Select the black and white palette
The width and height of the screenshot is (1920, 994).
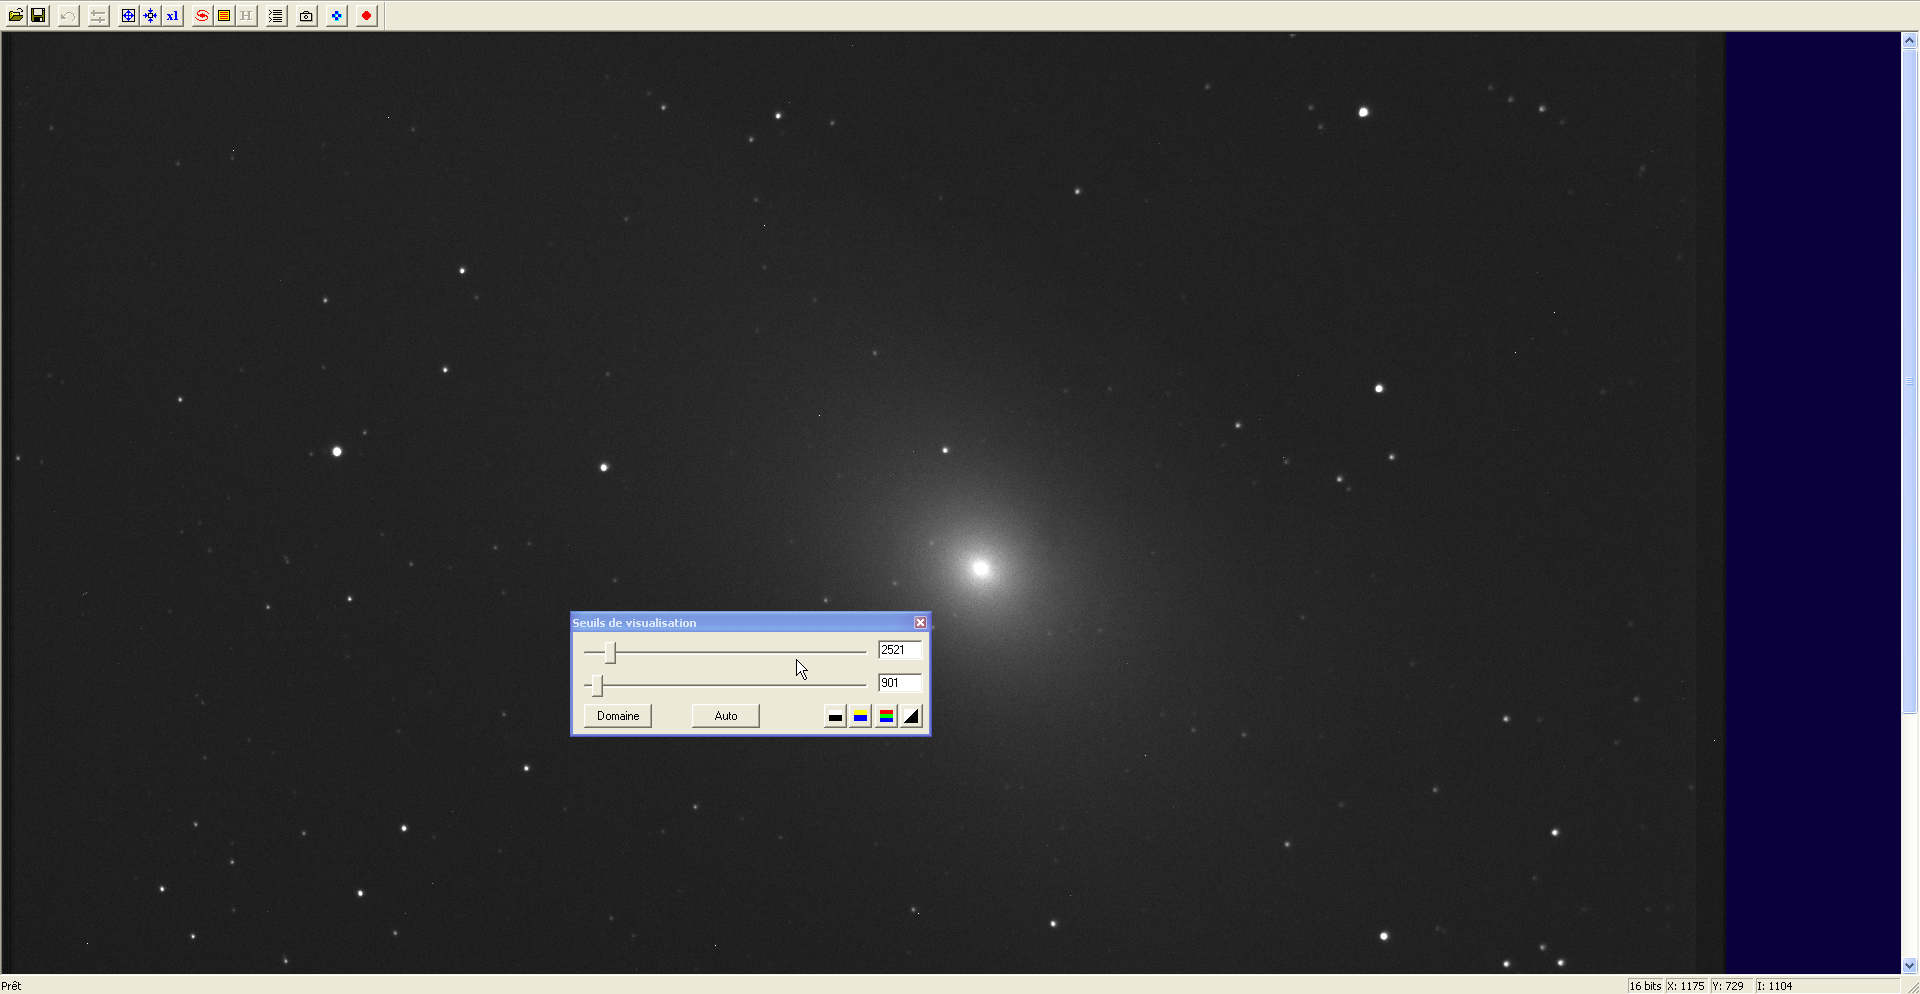pos(835,716)
